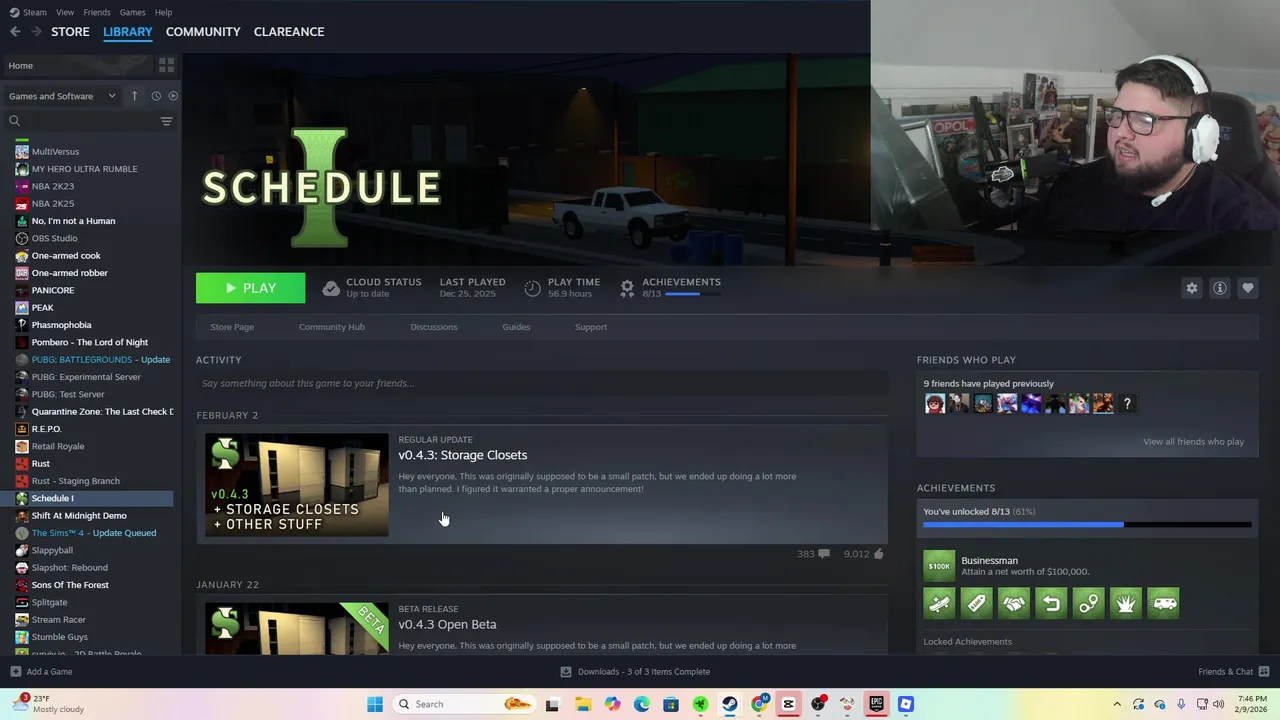This screenshot has height=720, width=1280.
Task: Click the taskbar Search box
Action: [x=465, y=704]
